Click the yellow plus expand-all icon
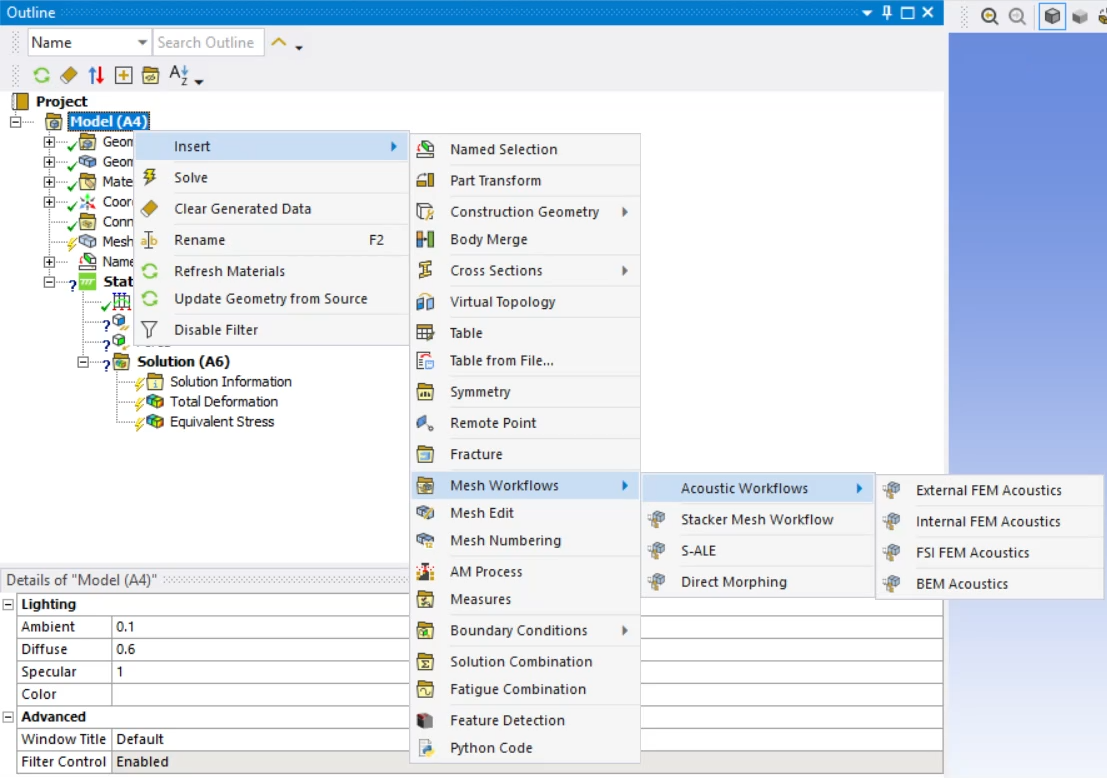This screenshot has height=778, width=1107. click(123, 75)
